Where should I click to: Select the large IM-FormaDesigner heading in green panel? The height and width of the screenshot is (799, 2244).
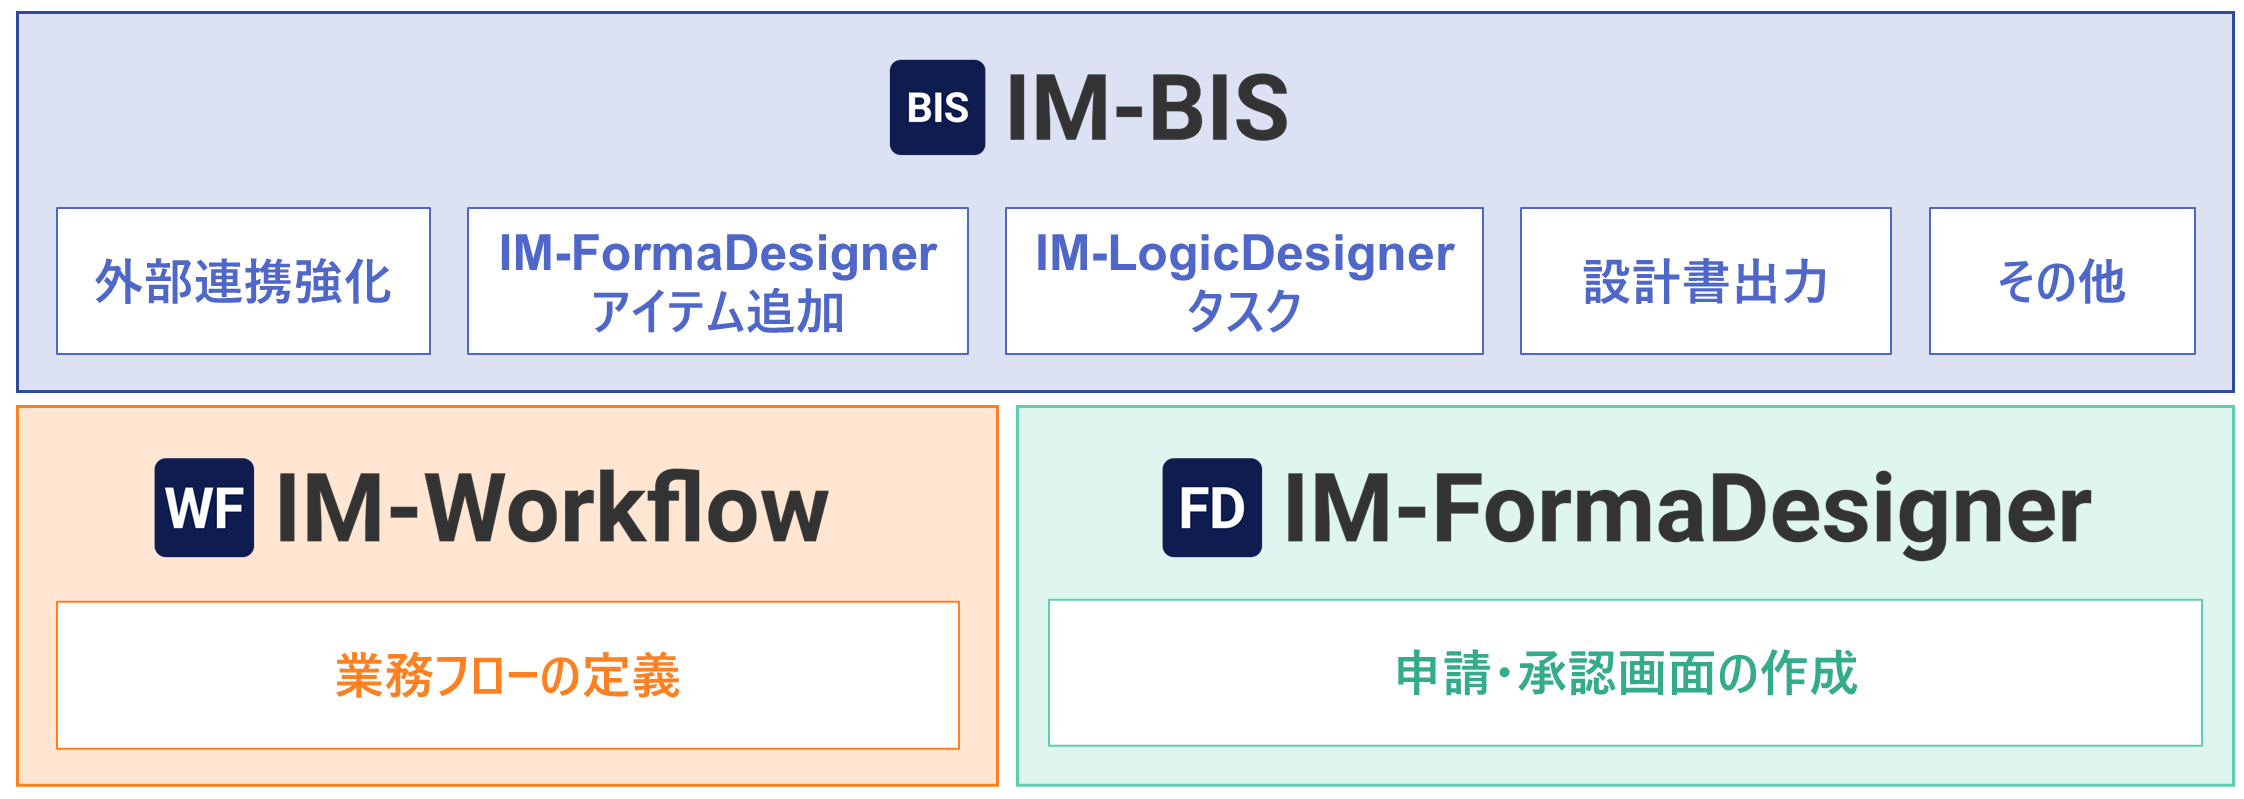(x=1688, y=512)
